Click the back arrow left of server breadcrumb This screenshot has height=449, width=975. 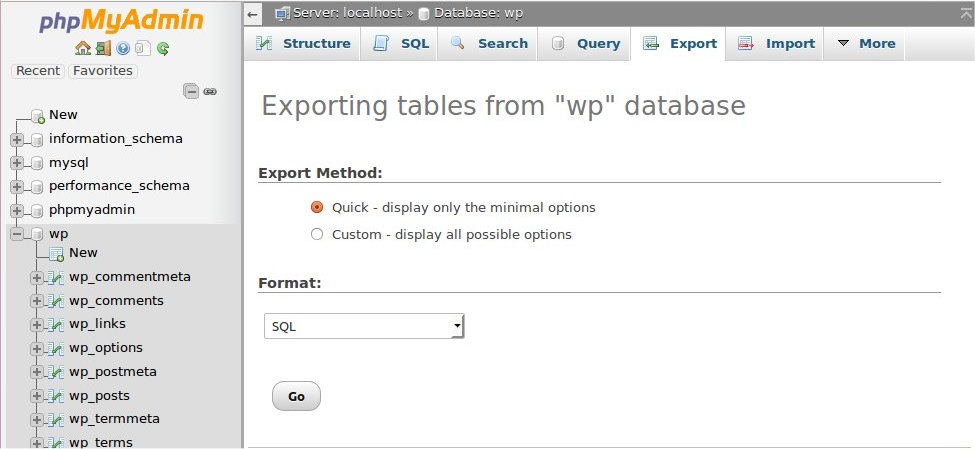(x=254, y=13)
